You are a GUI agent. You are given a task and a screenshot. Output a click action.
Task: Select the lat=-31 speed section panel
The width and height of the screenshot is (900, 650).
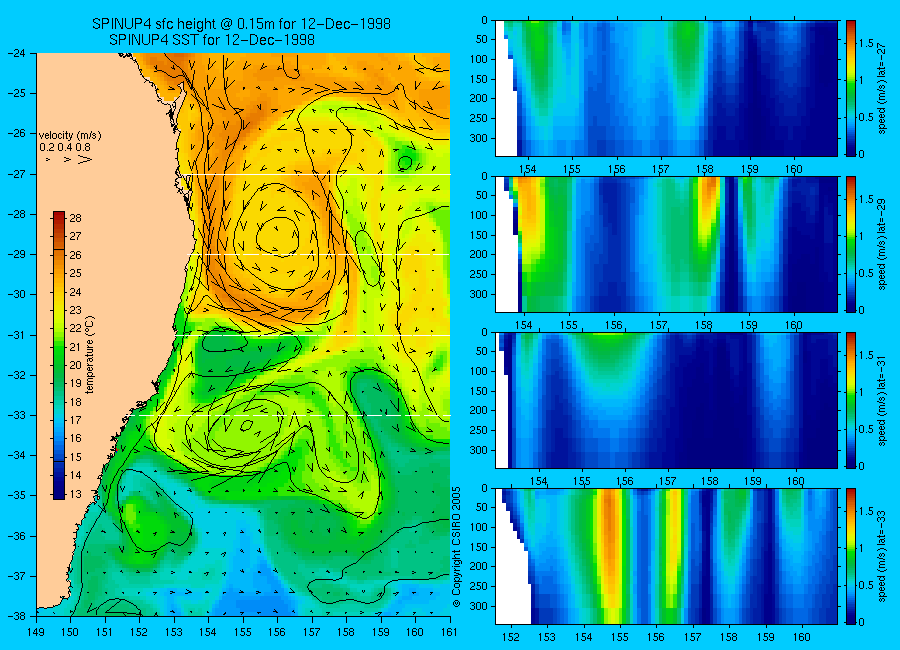666,400
